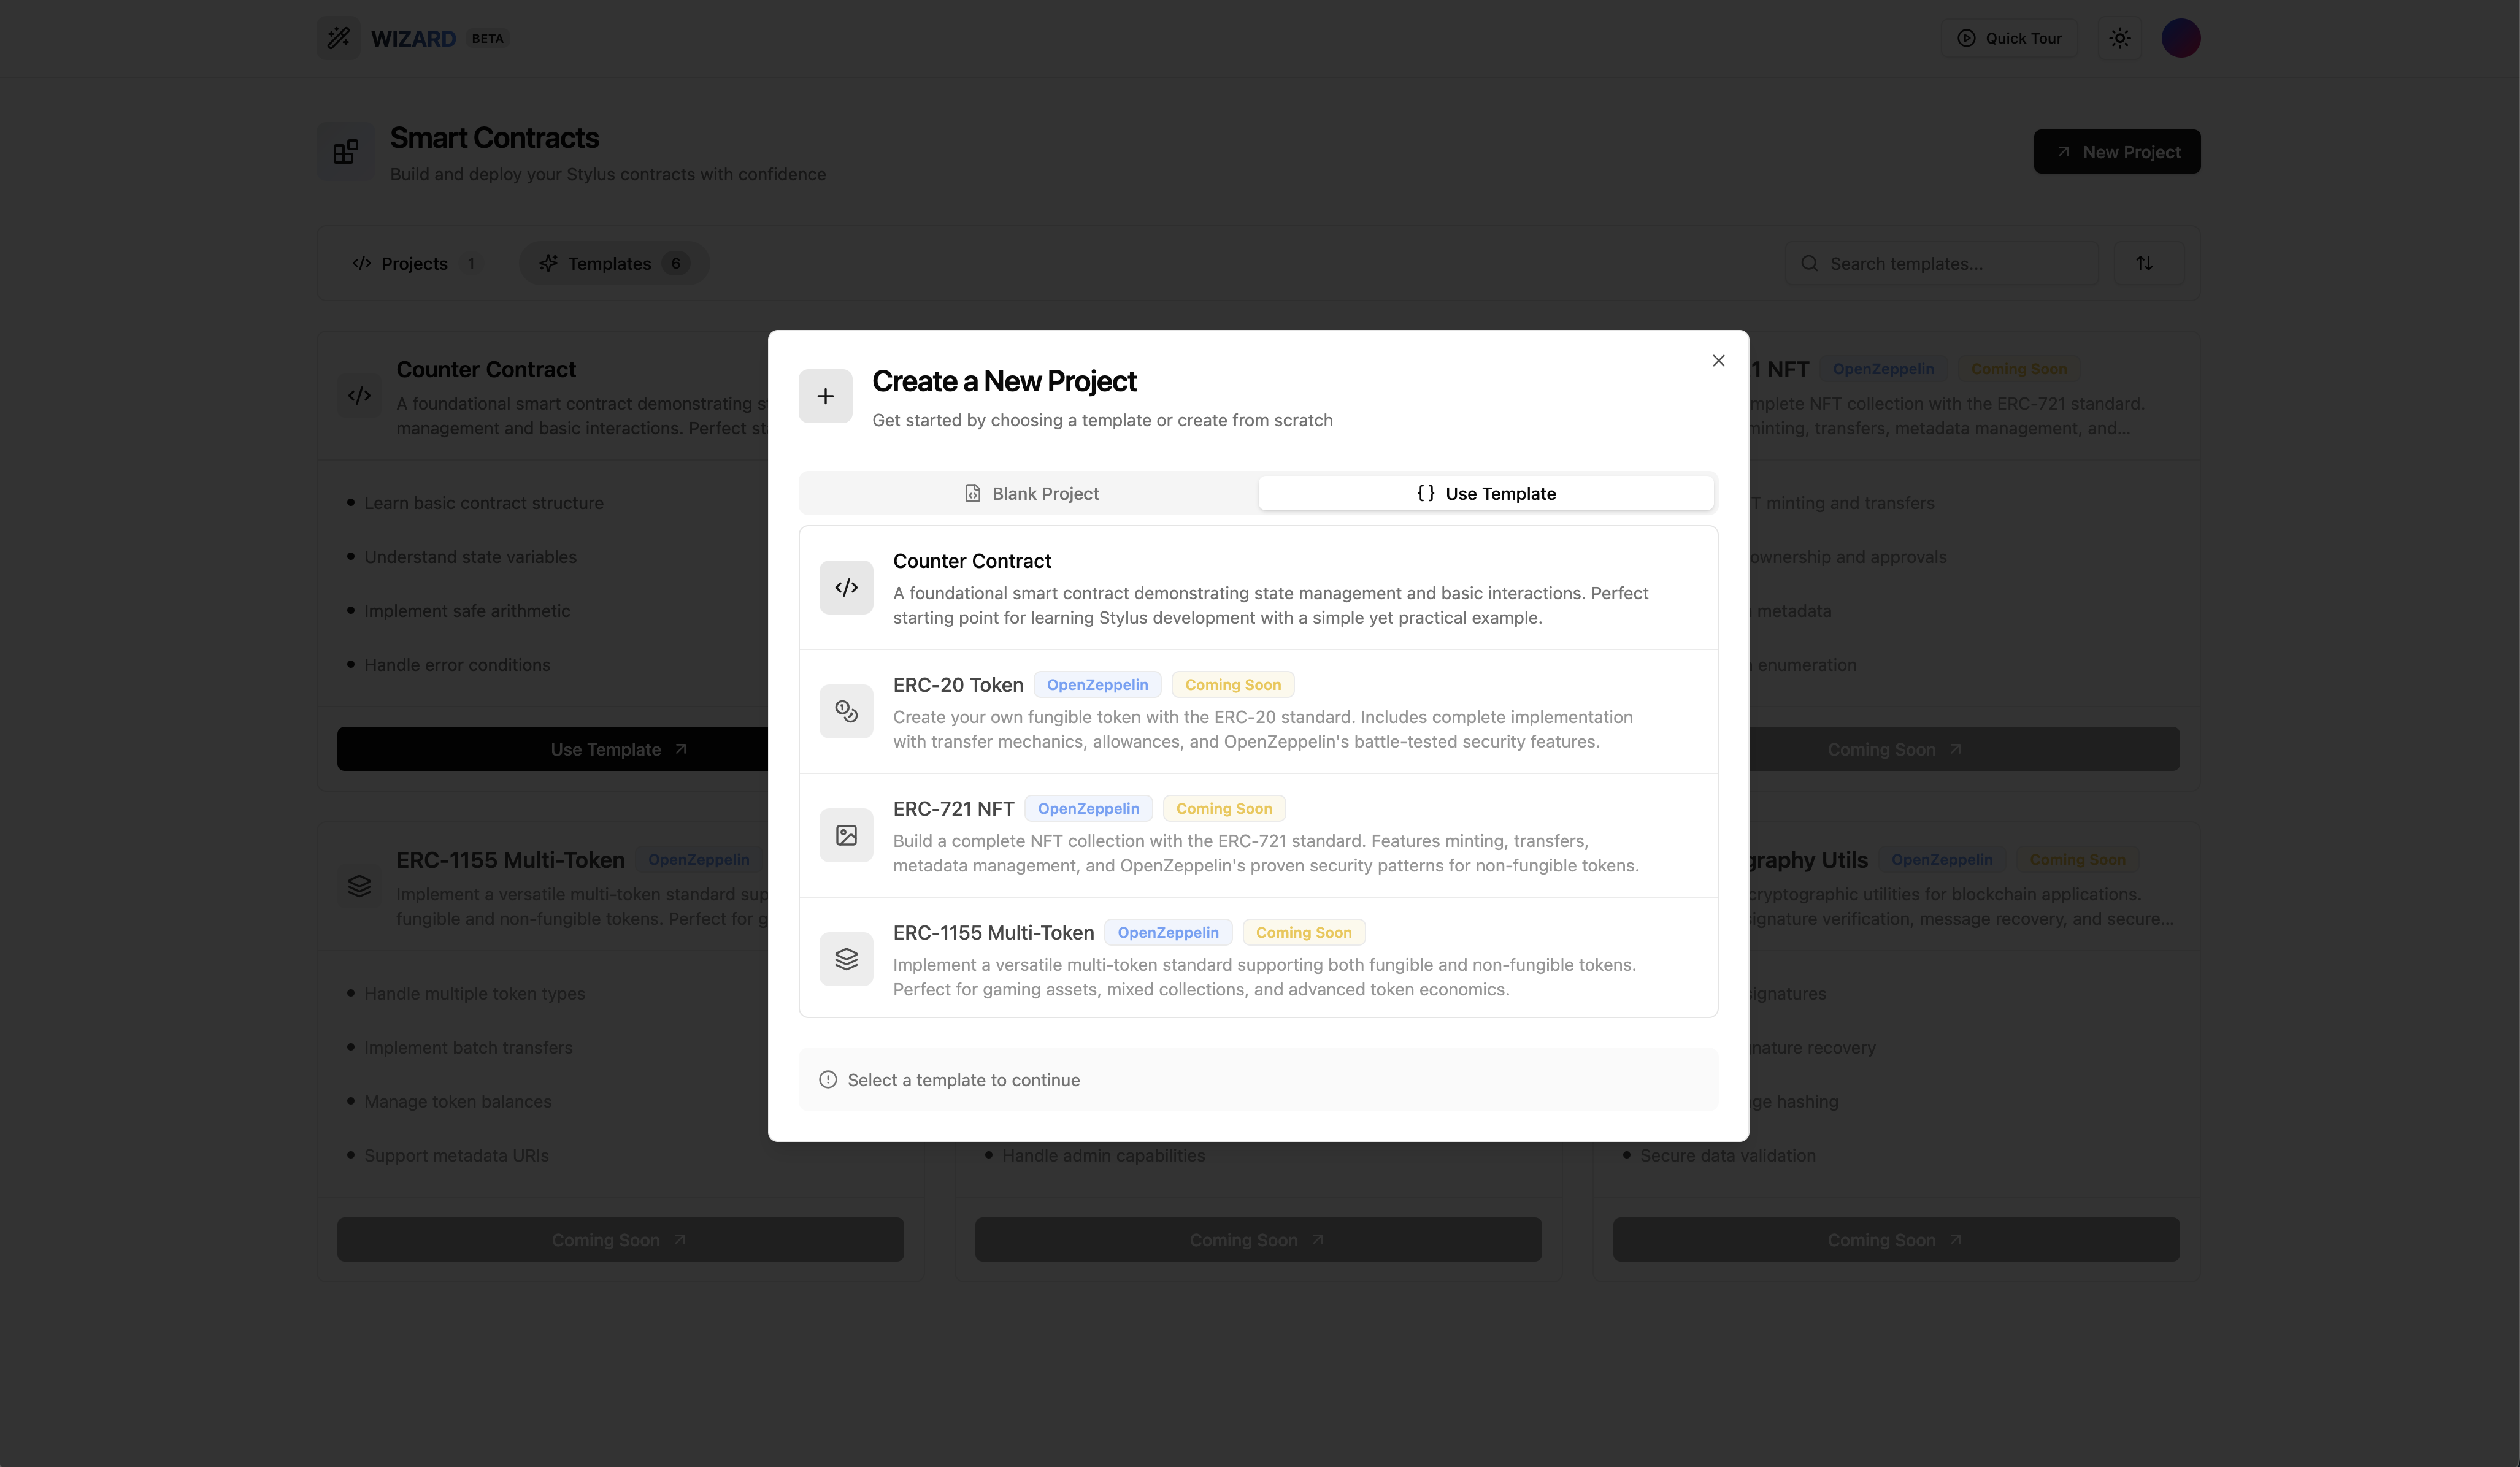Click 'Handle error conditions' bullet
This screenshot has width=2520, height=1467.
[457, 665]
